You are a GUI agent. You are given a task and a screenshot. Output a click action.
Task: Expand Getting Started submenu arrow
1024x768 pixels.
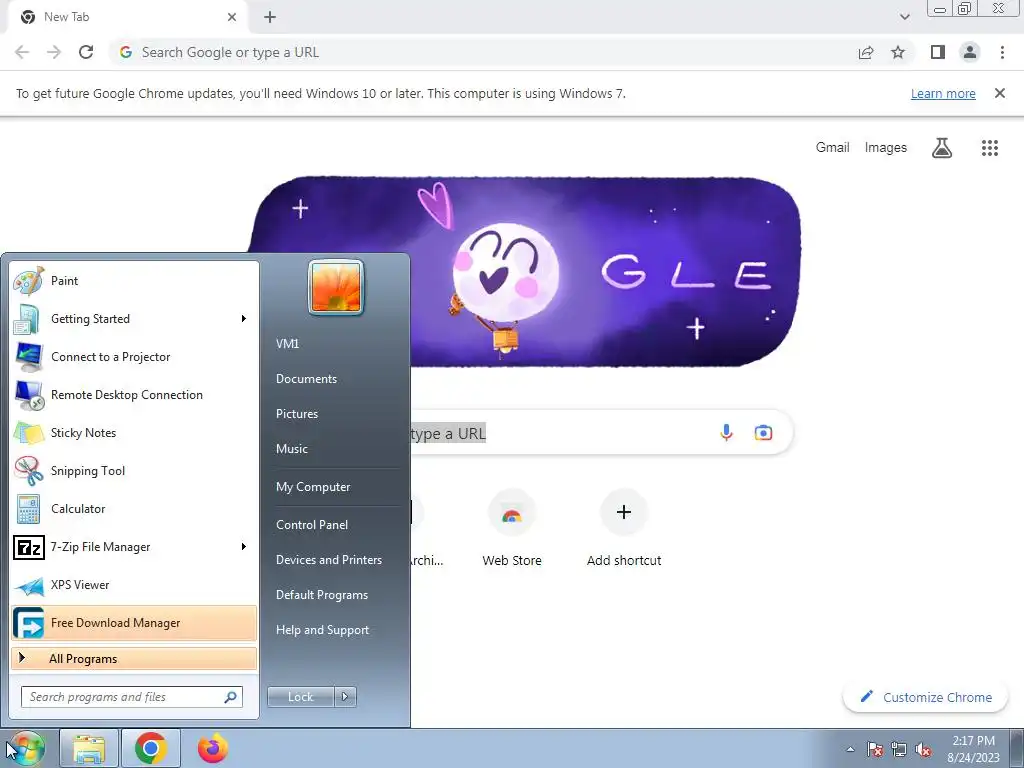[244, 319]
